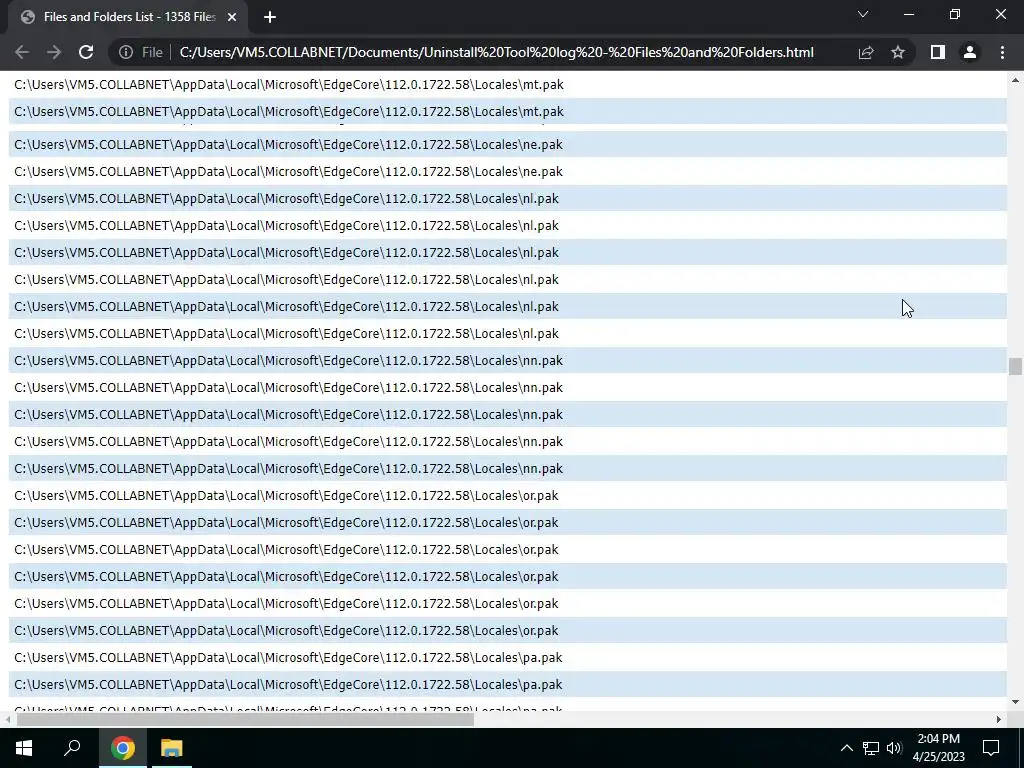Share this page using the share icon

[x=866, y=52]
